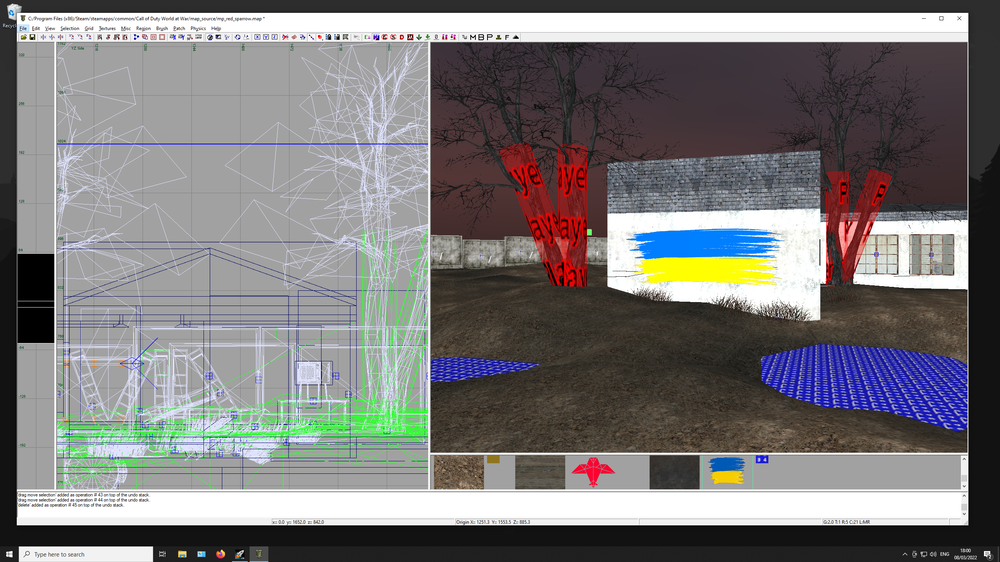Rotate selection around the Z axis

coord(89,37)
